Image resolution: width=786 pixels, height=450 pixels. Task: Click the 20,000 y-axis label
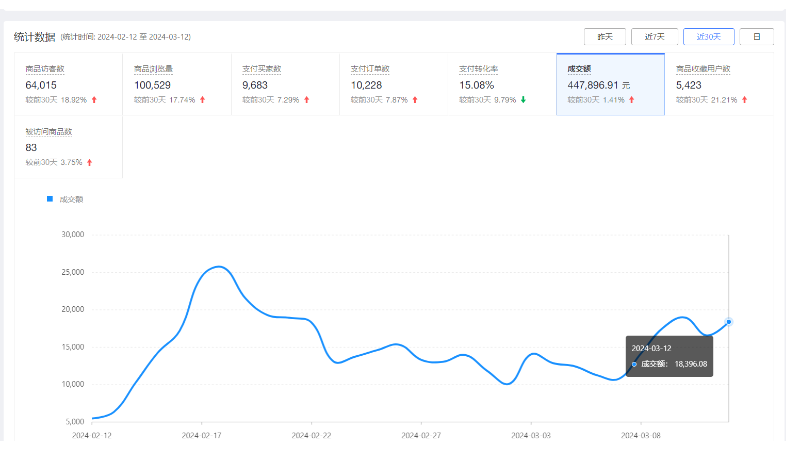coord(73,309)
